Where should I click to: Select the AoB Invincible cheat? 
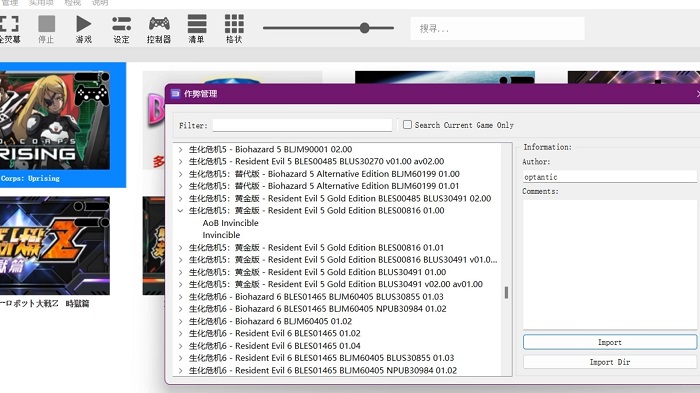pos(230,223)
